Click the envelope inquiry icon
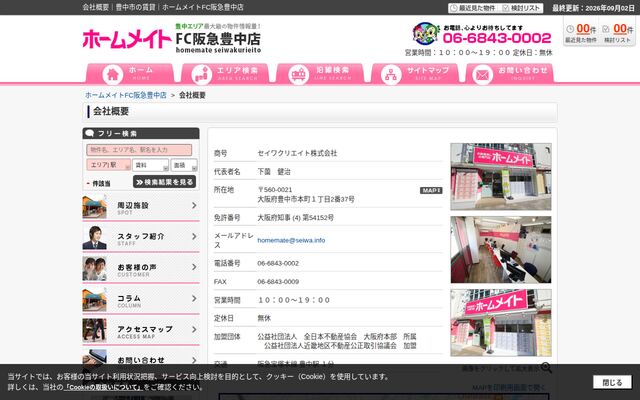 (x=482, y=75)
